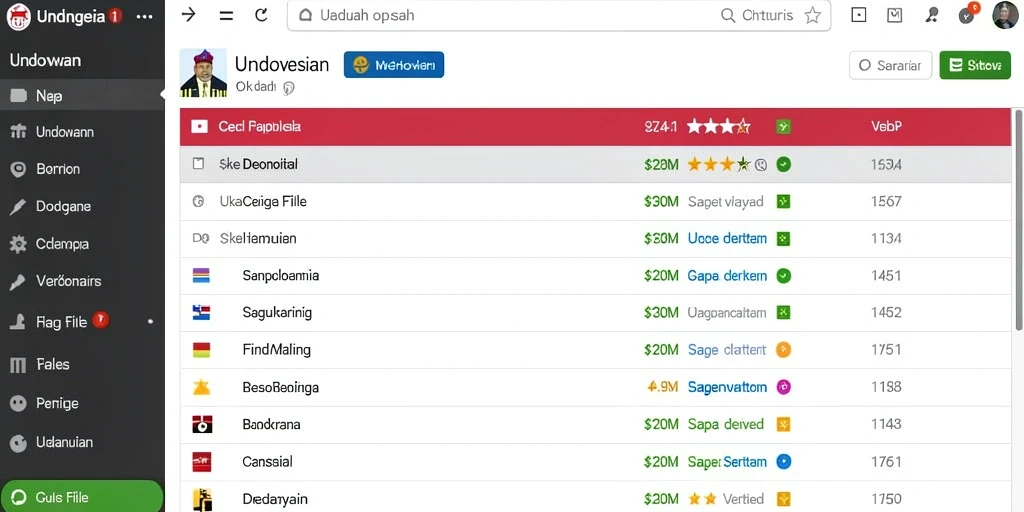Click the forward arrow in the toolbar
The height and width of the screenshot is (512, 1024).
tap(189, 15)
